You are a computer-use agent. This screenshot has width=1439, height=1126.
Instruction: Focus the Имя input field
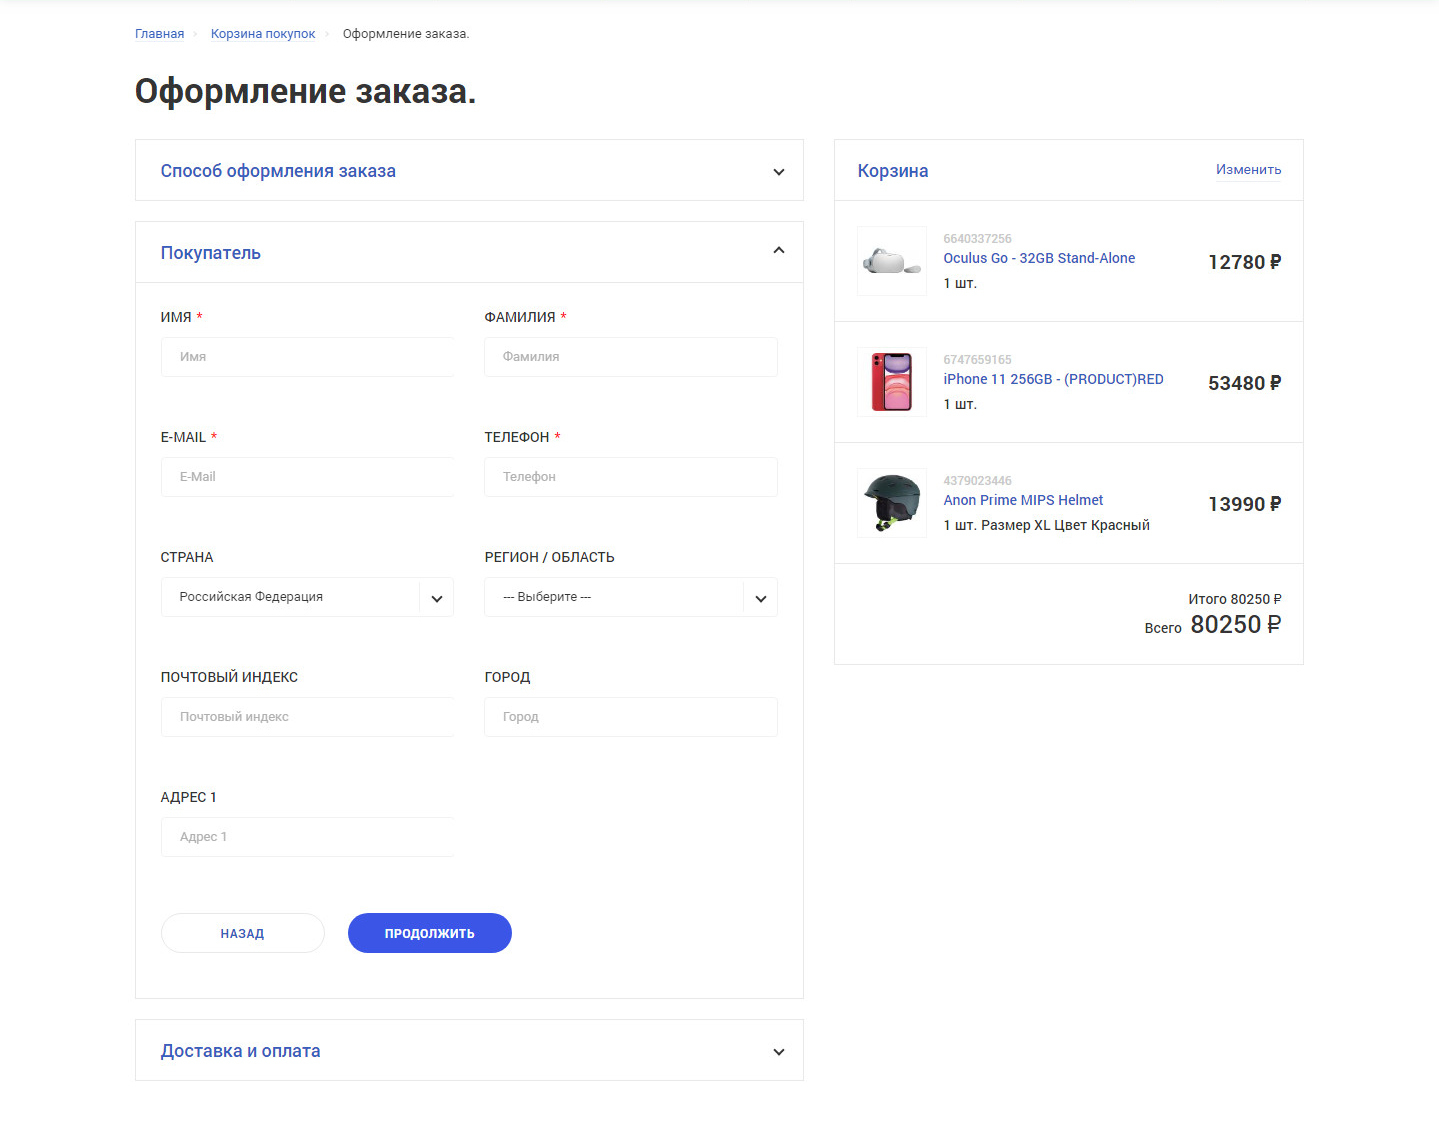(x=307, y=357)
